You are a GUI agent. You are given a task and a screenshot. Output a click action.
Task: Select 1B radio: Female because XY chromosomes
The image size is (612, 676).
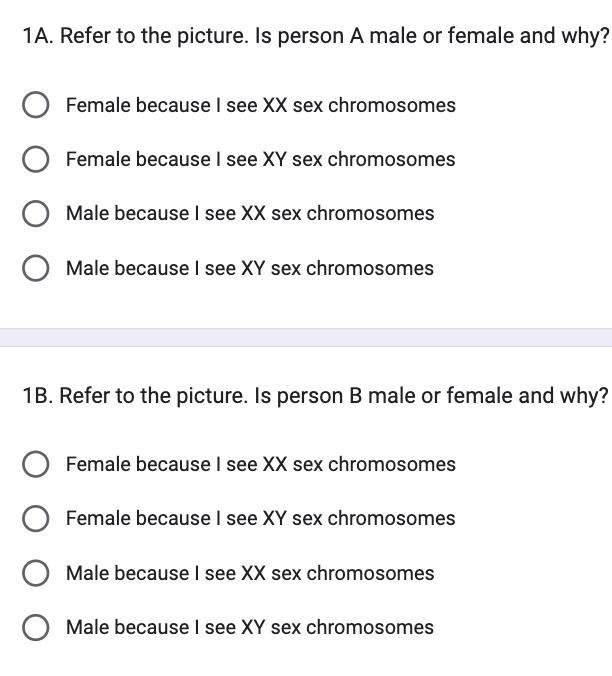36,518
